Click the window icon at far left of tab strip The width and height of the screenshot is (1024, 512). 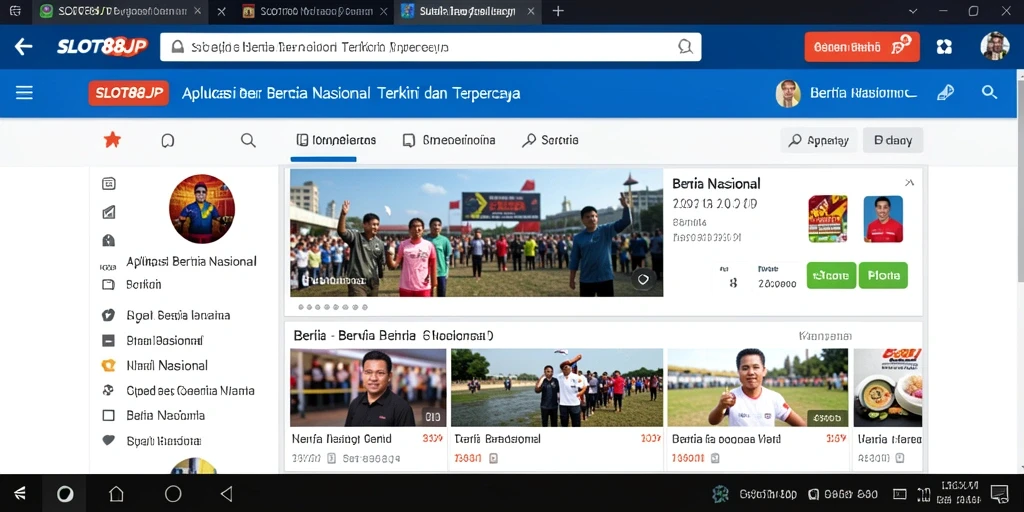coord(15,11)
